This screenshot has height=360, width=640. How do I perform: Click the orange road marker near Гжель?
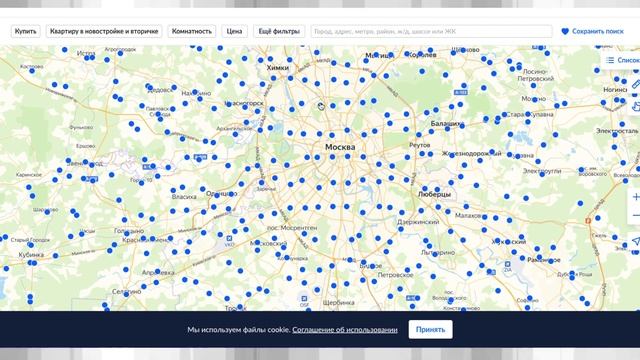pos(588,221)
